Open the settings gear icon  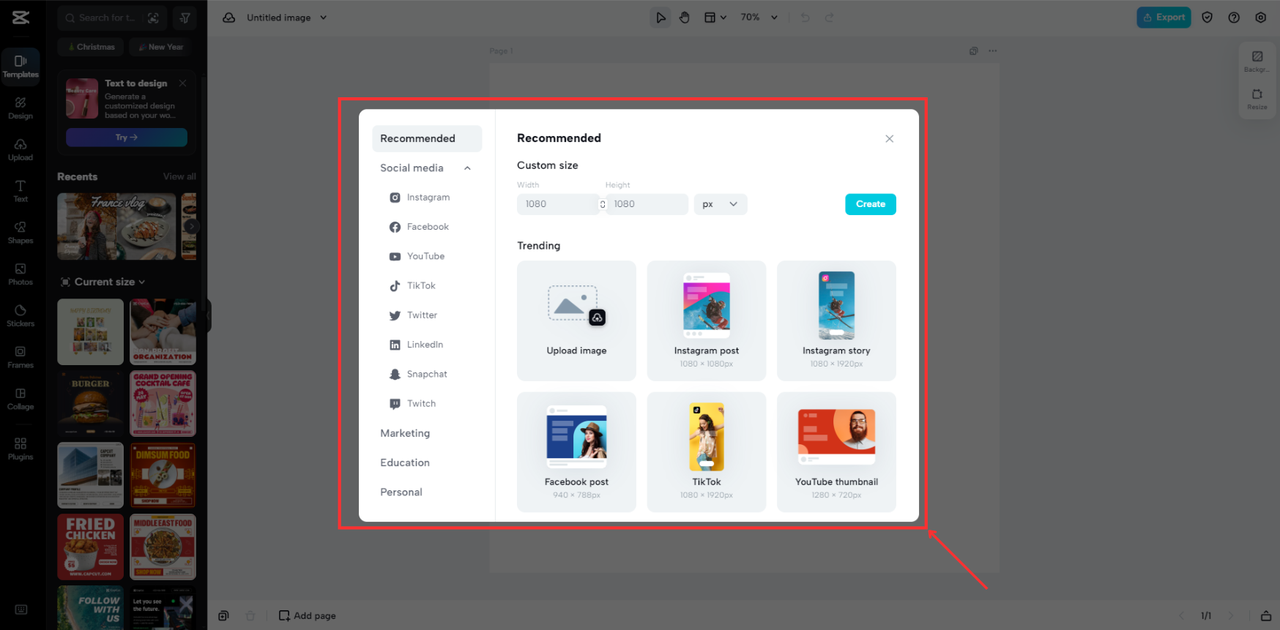(x=1260, y=17)
